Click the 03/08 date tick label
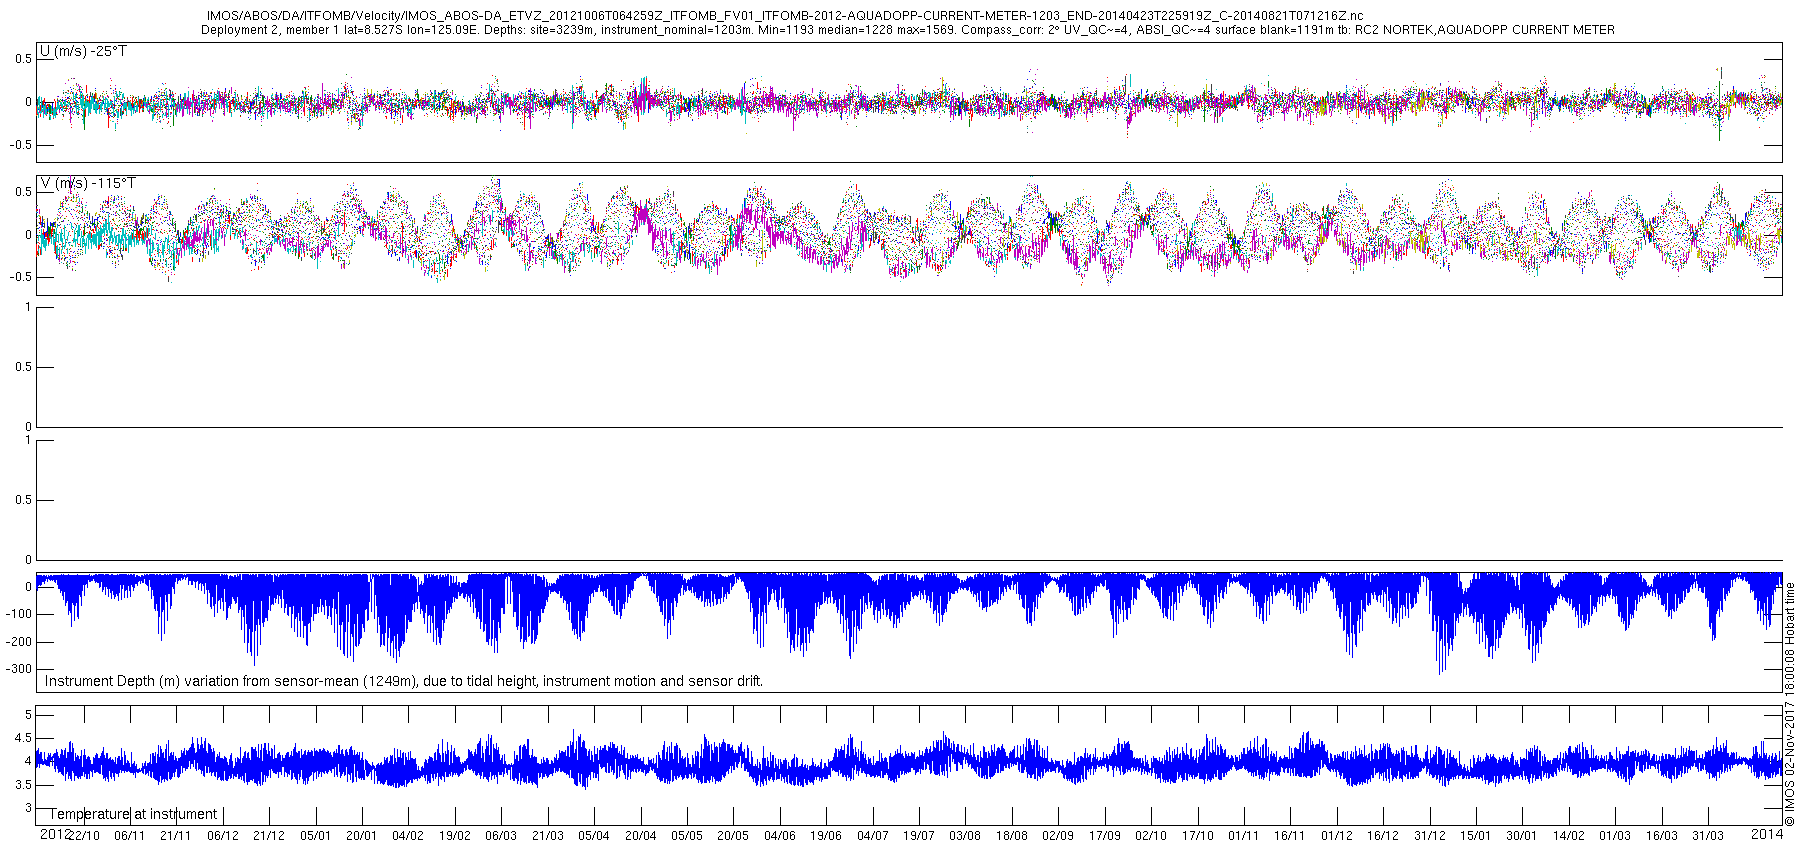The height and width of the screenshot is (850, 1800). (965, 836)
